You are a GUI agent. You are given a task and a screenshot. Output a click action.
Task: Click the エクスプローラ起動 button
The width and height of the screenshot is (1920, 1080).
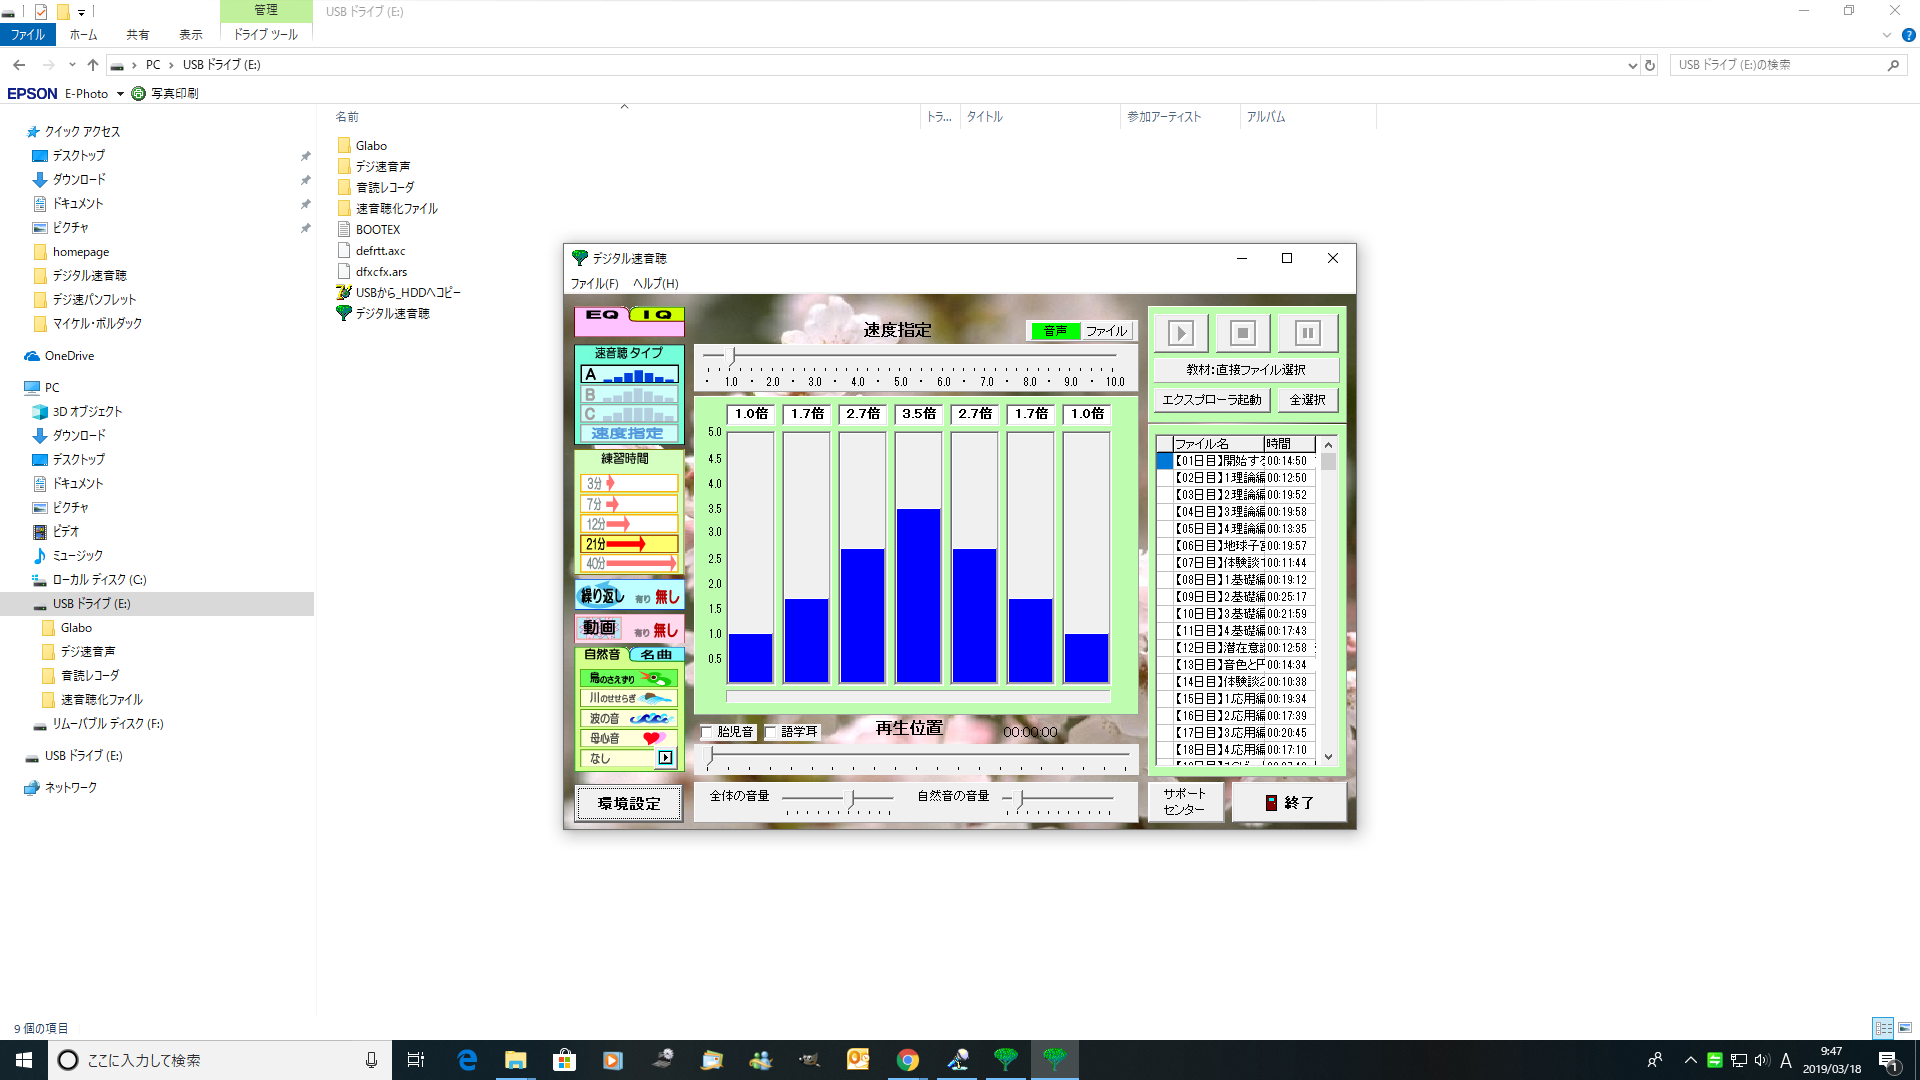pyautogui.click(x=1211, y=400)
